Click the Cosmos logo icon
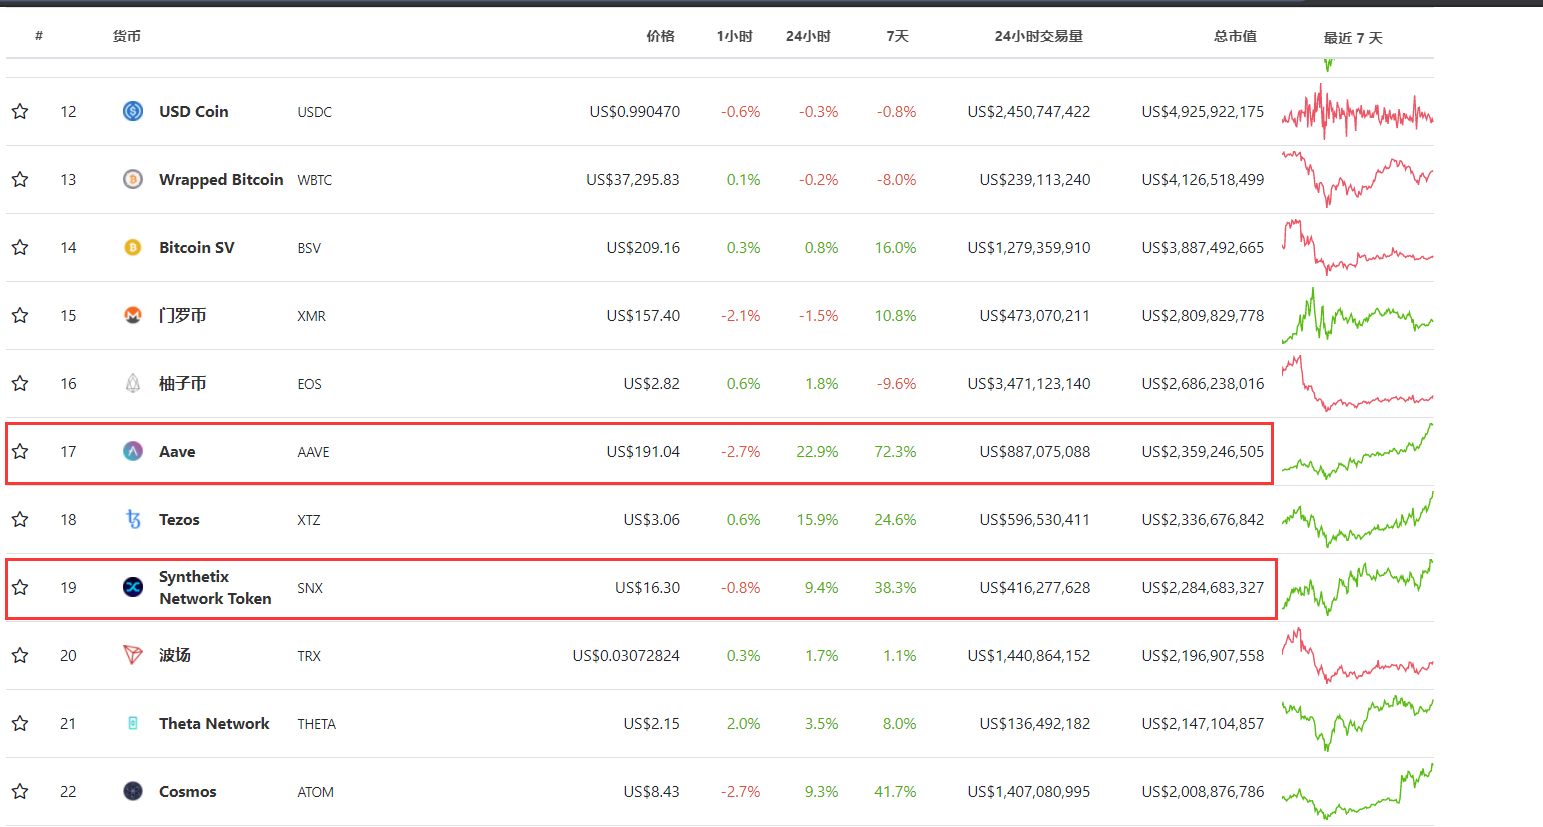Image resolution: width=1543 pixels, height=827 pixels. tap(133, 791)
